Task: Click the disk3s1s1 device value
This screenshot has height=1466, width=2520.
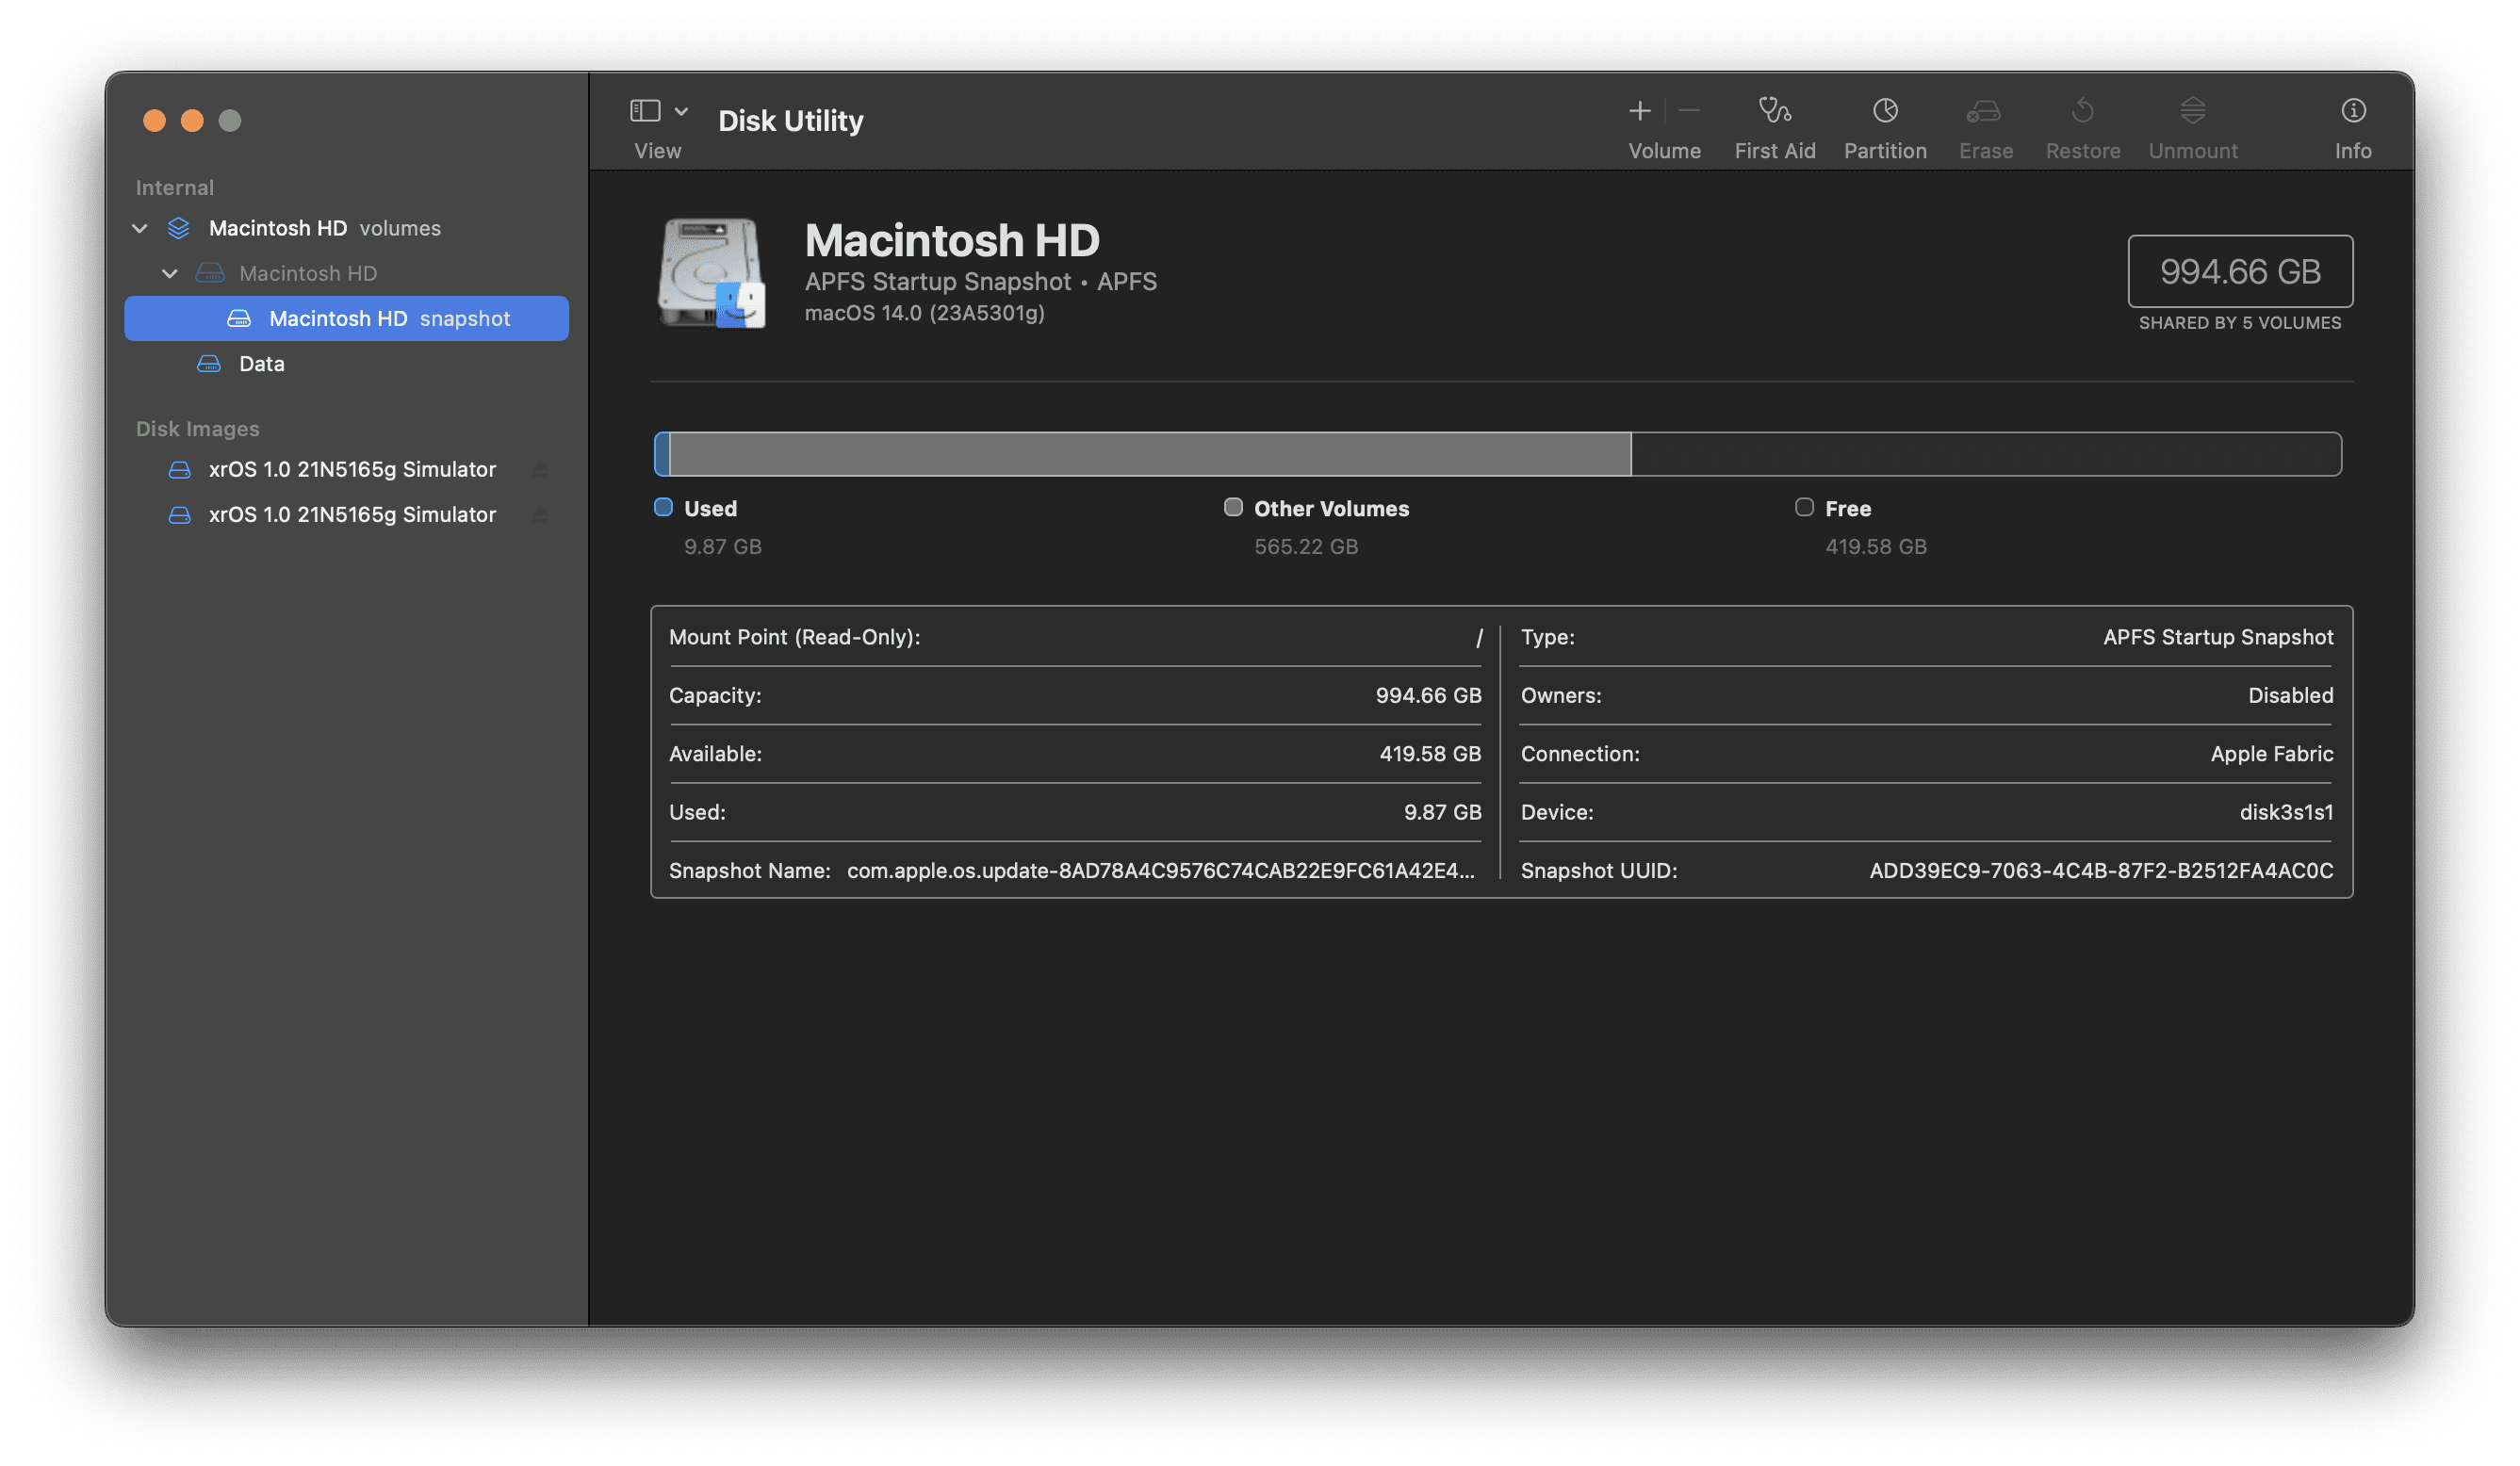Action: click(x=2286, y=812)
